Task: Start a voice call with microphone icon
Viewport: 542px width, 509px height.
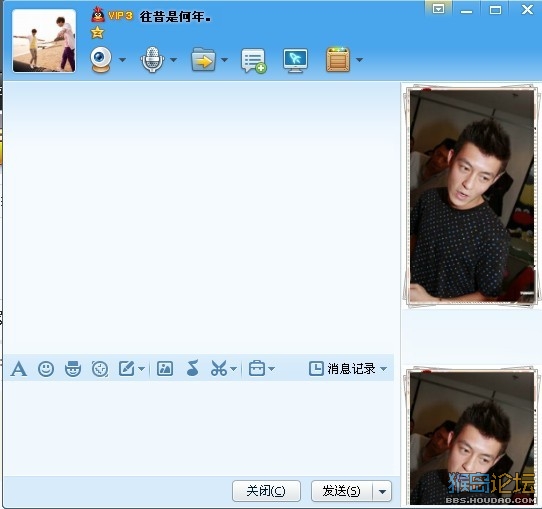Action: click(x=152, y=60)
